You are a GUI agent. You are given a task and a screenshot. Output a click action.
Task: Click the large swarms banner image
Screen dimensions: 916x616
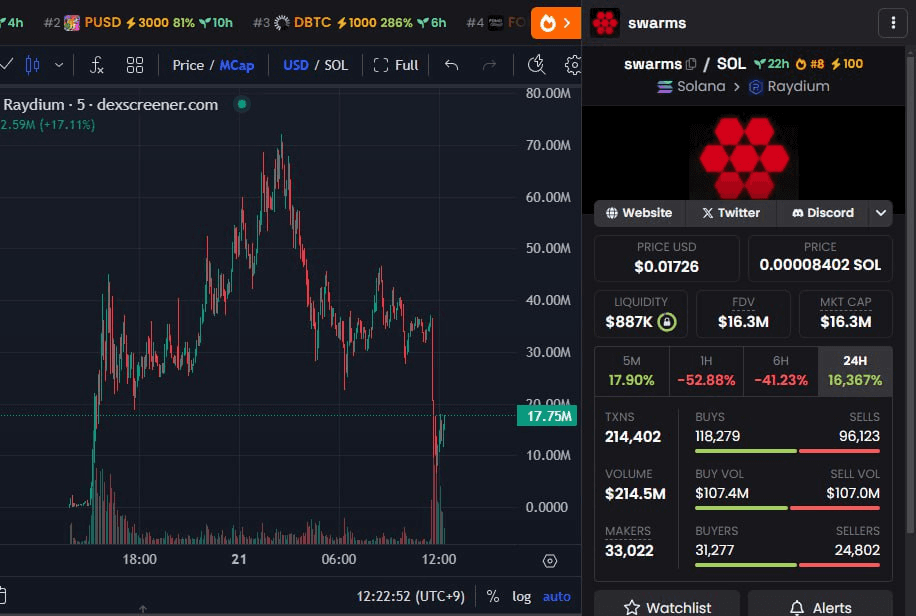tap(744, 157)
